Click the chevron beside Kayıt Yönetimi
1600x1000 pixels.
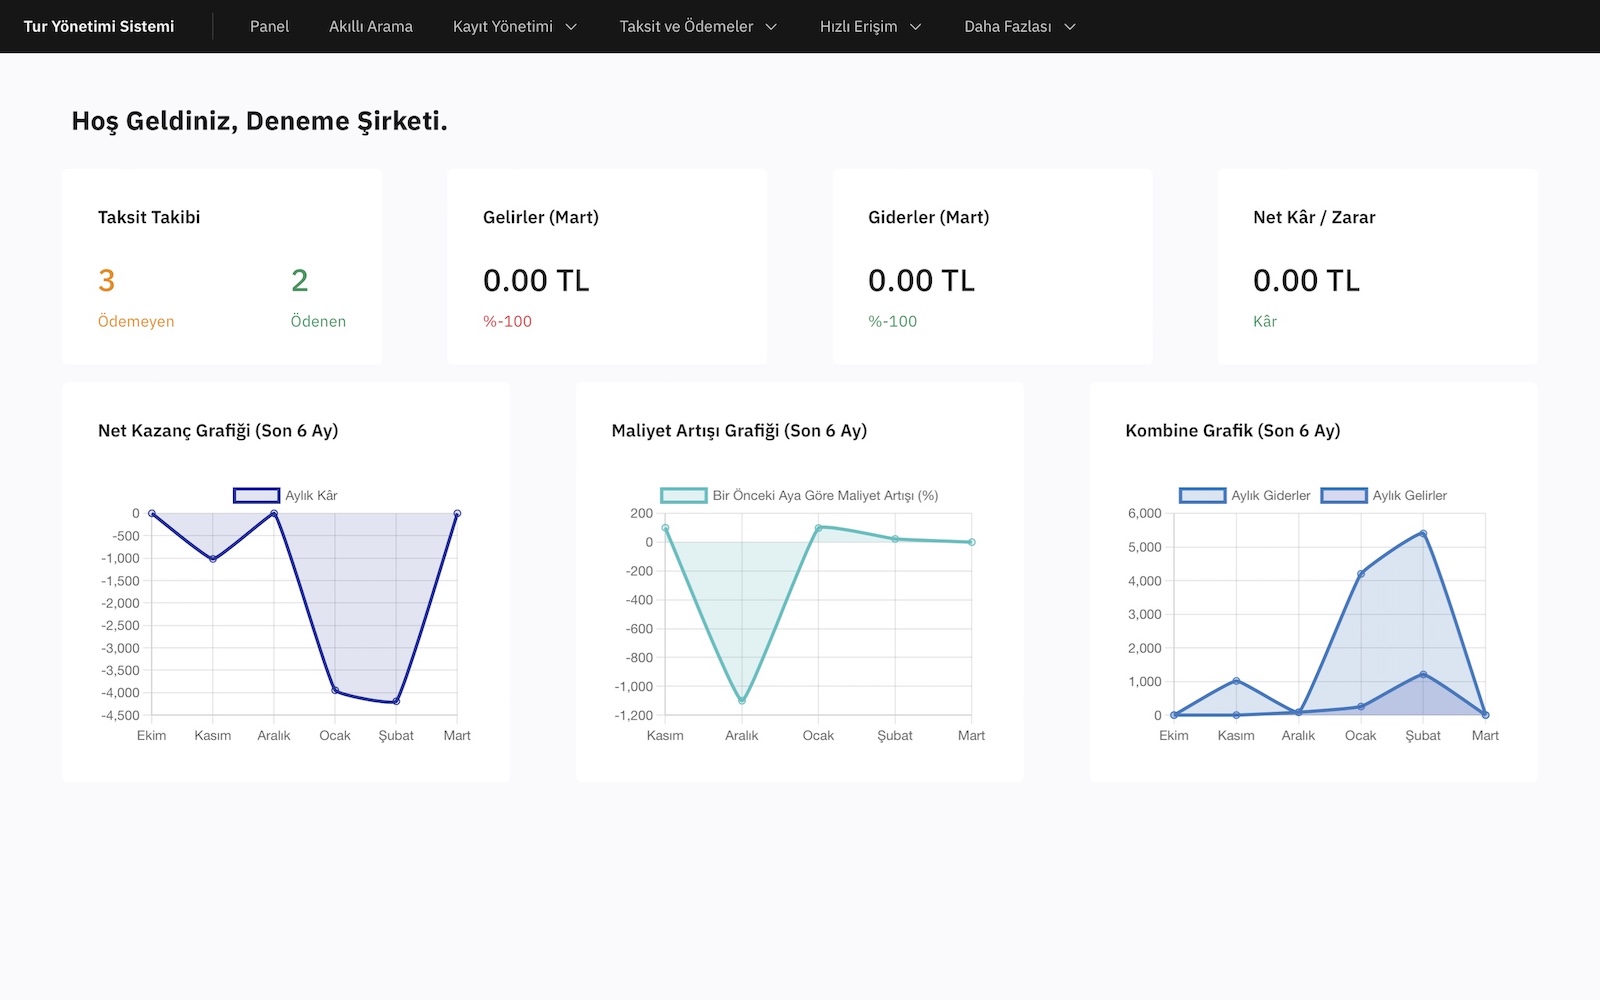coord(572,28)
